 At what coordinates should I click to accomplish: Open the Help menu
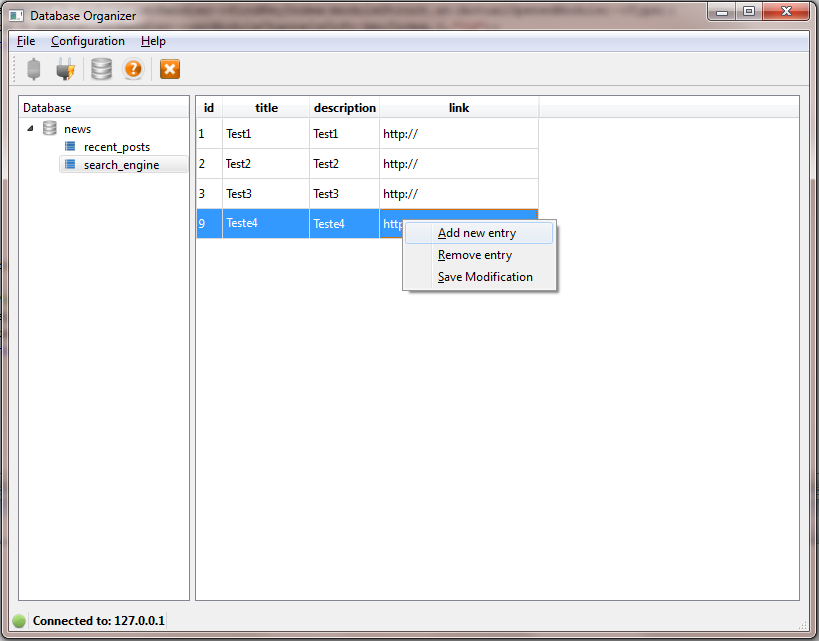click(153, 41)
